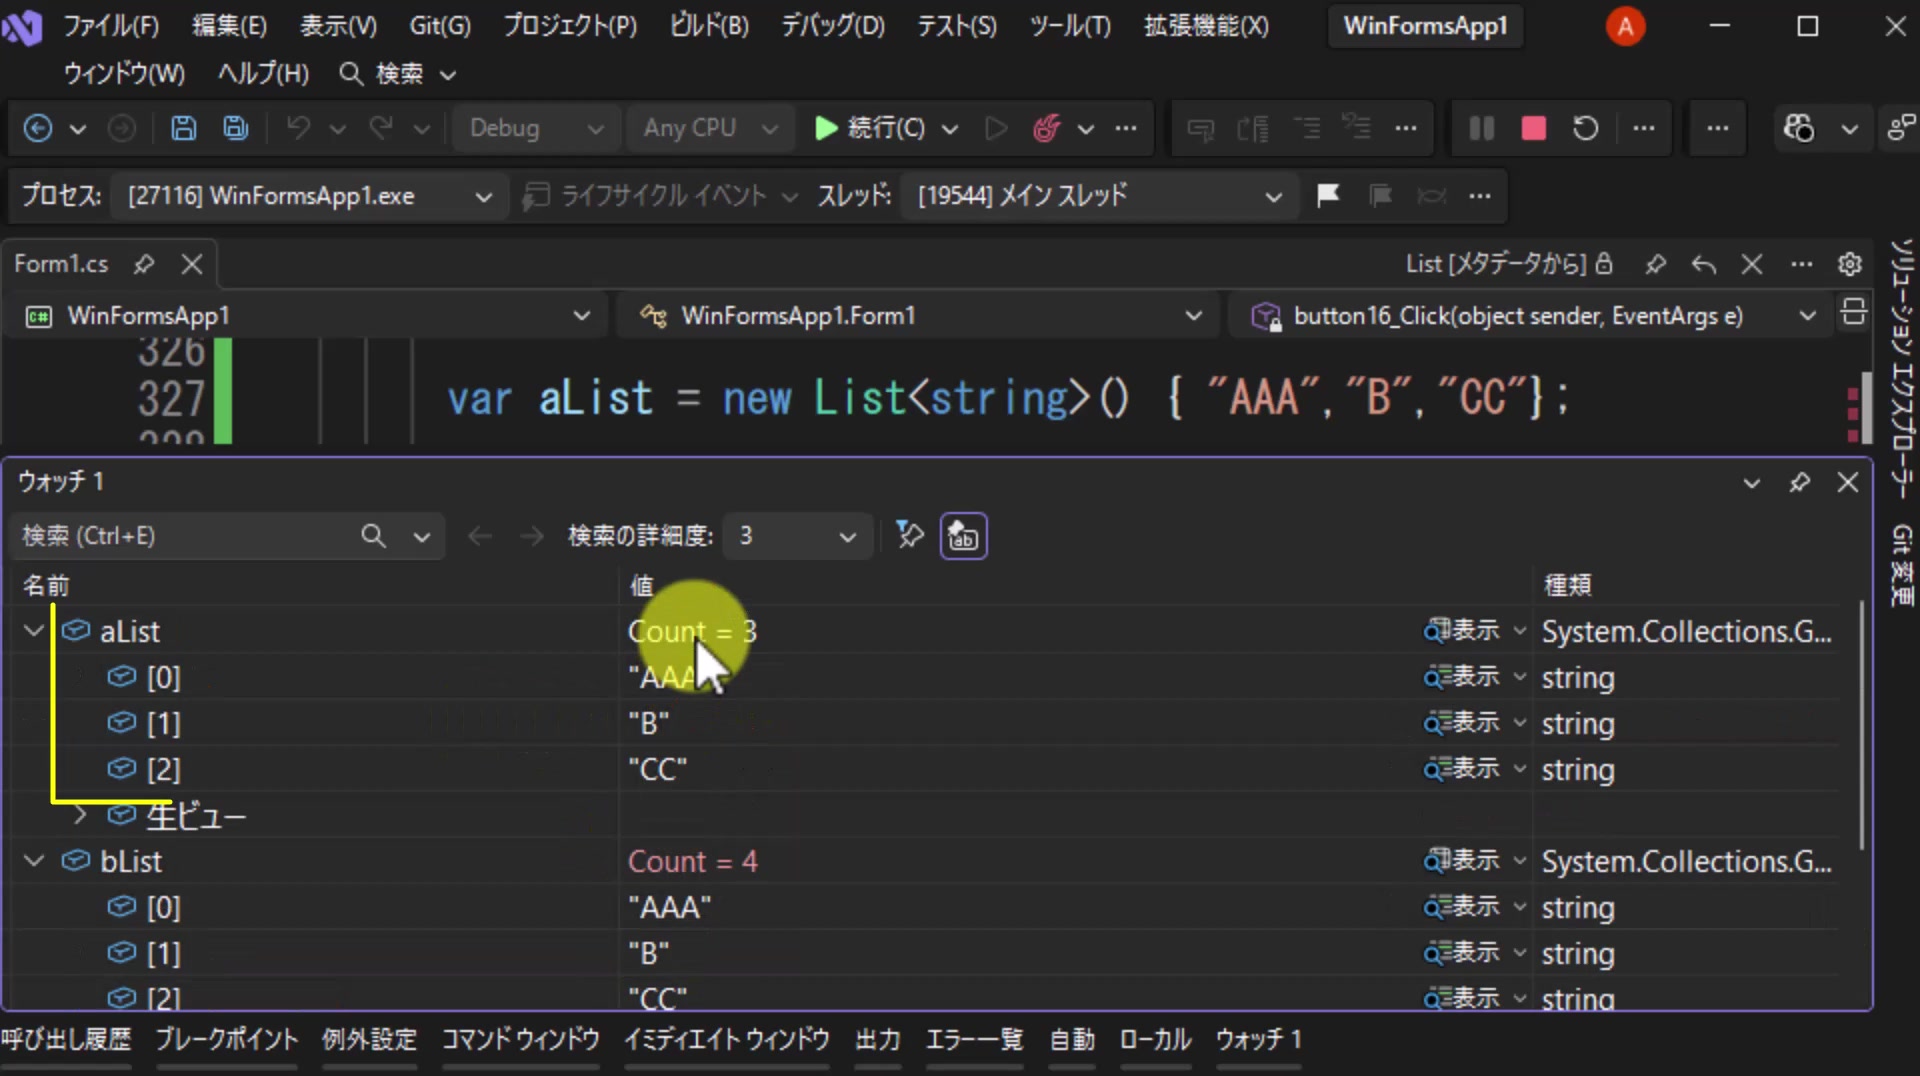This screenshot has height=1076, width=1920.
Task: Click the Undo icon in the toolbar
Action: (298, 128)
